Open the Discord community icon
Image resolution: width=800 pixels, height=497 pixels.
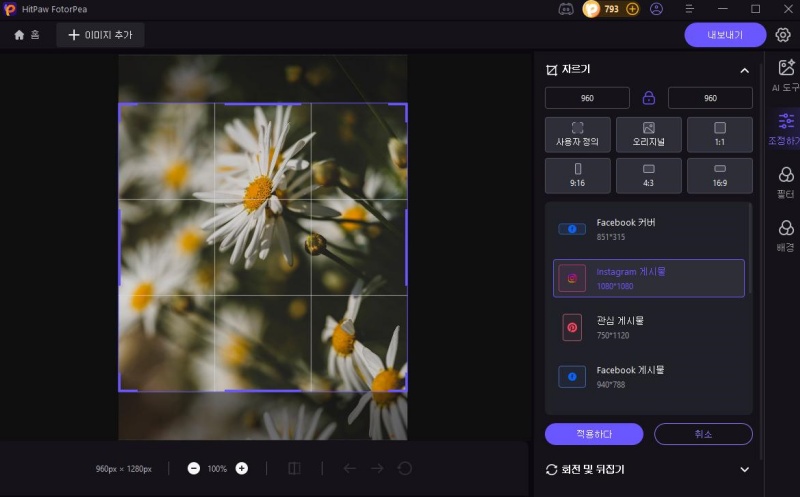coord(566,9)
